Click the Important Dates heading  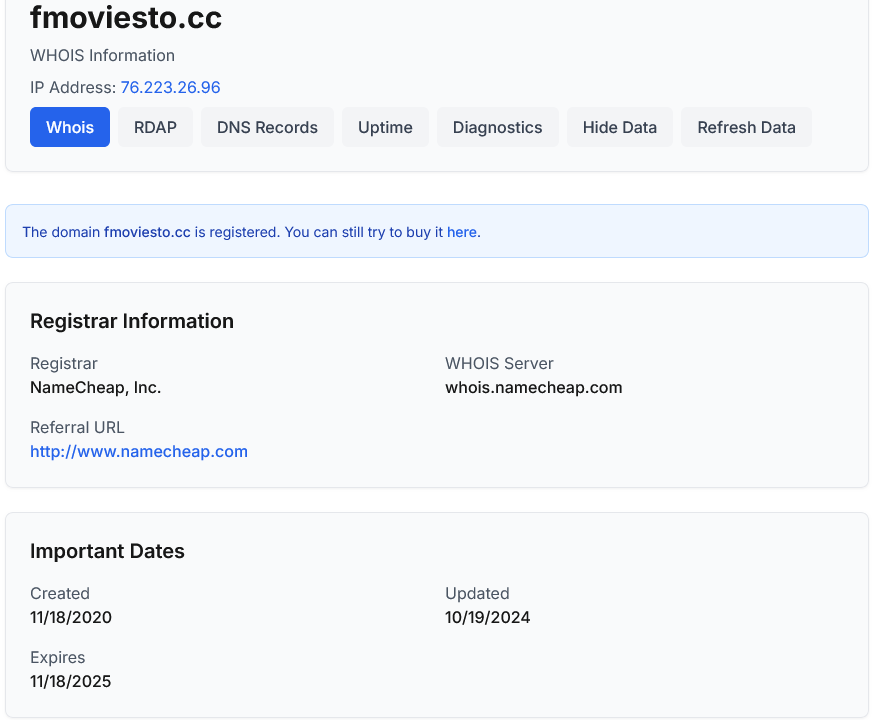(x=107, y=551)
